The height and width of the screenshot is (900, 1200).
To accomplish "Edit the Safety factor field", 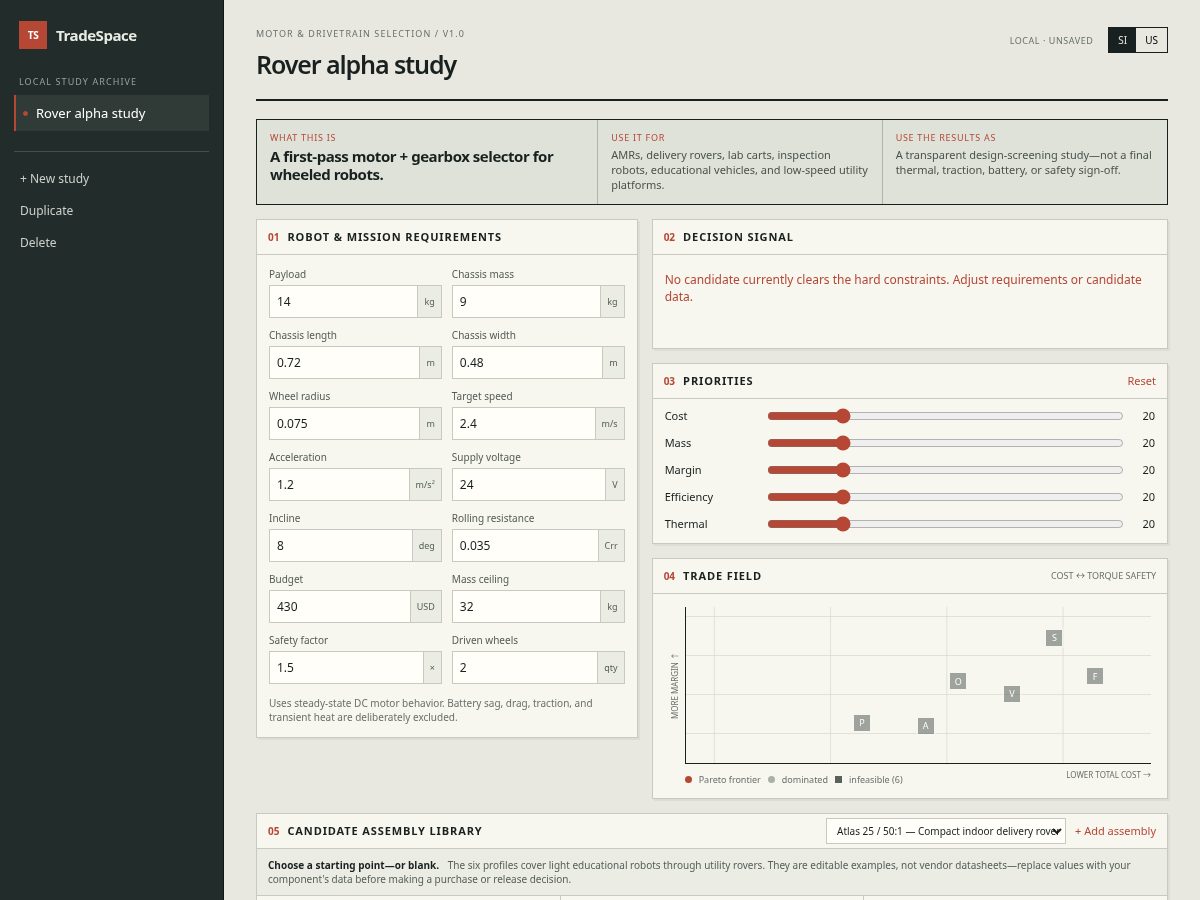I will click(x=345, y=668).
